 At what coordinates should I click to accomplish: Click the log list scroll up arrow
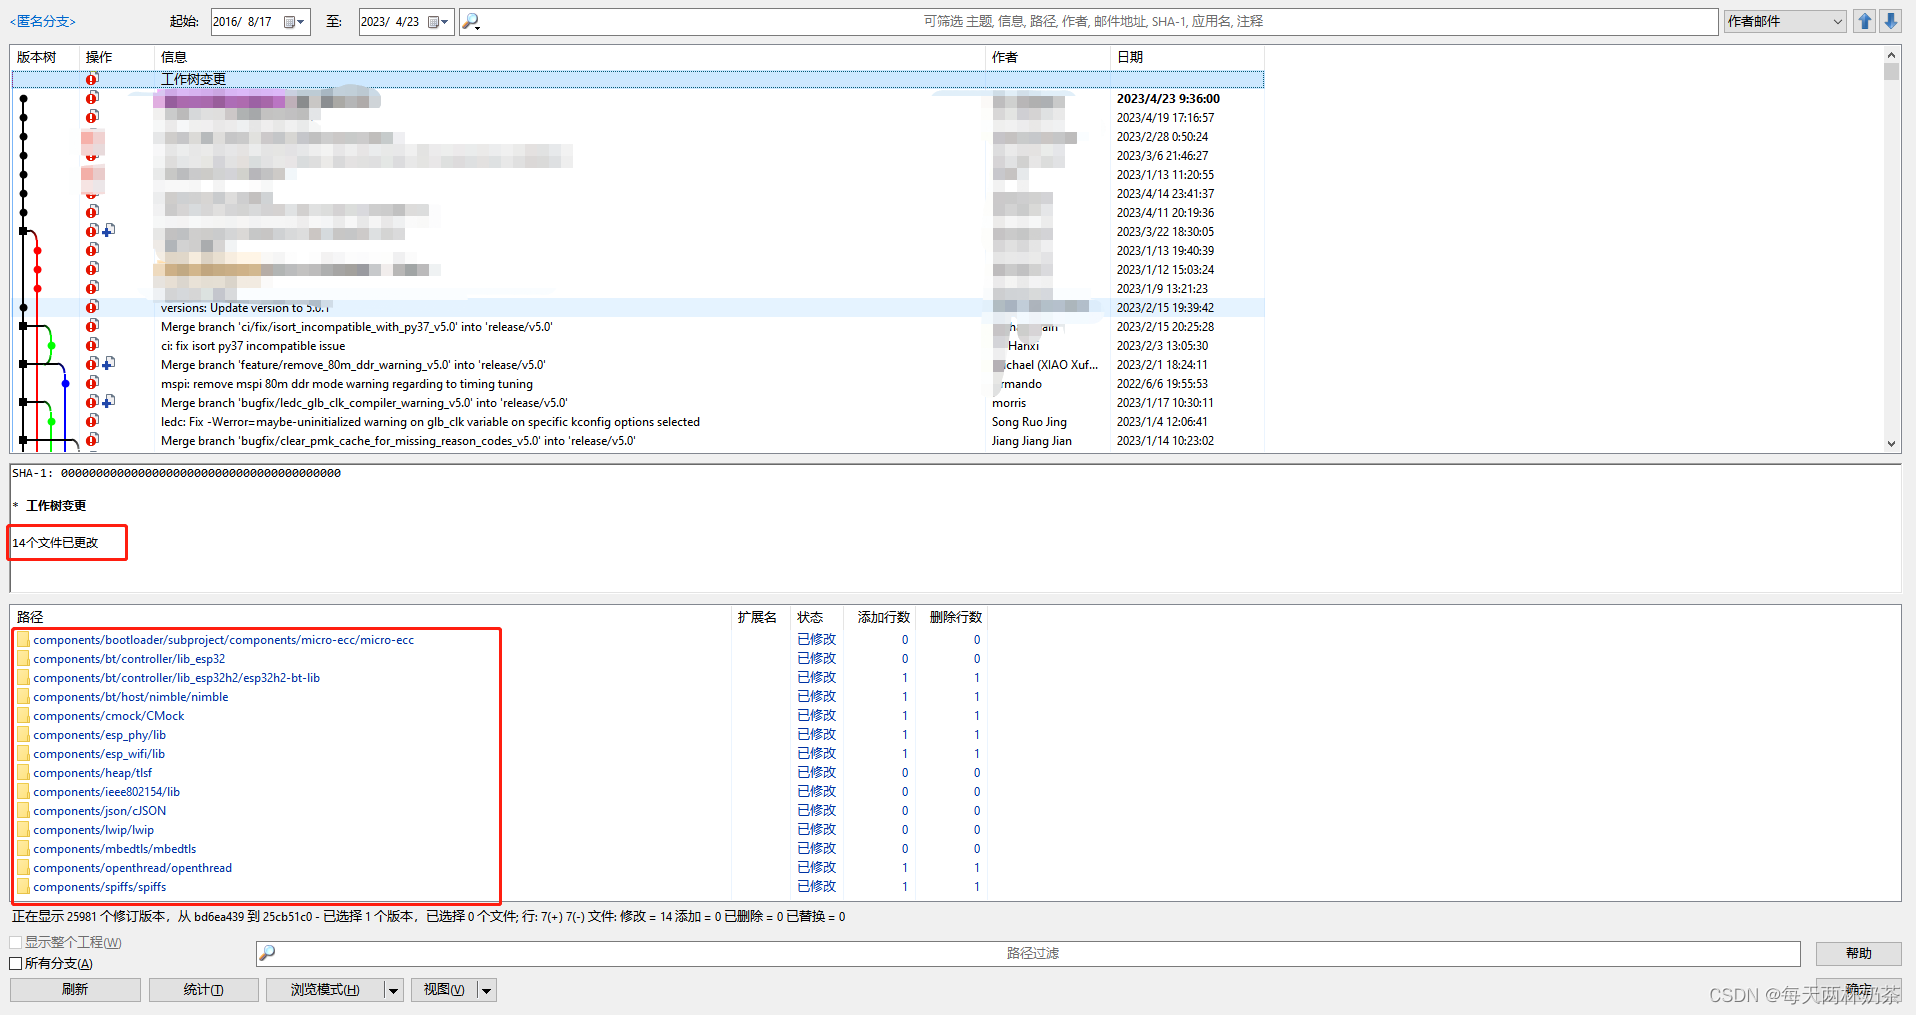[1891, 55]
